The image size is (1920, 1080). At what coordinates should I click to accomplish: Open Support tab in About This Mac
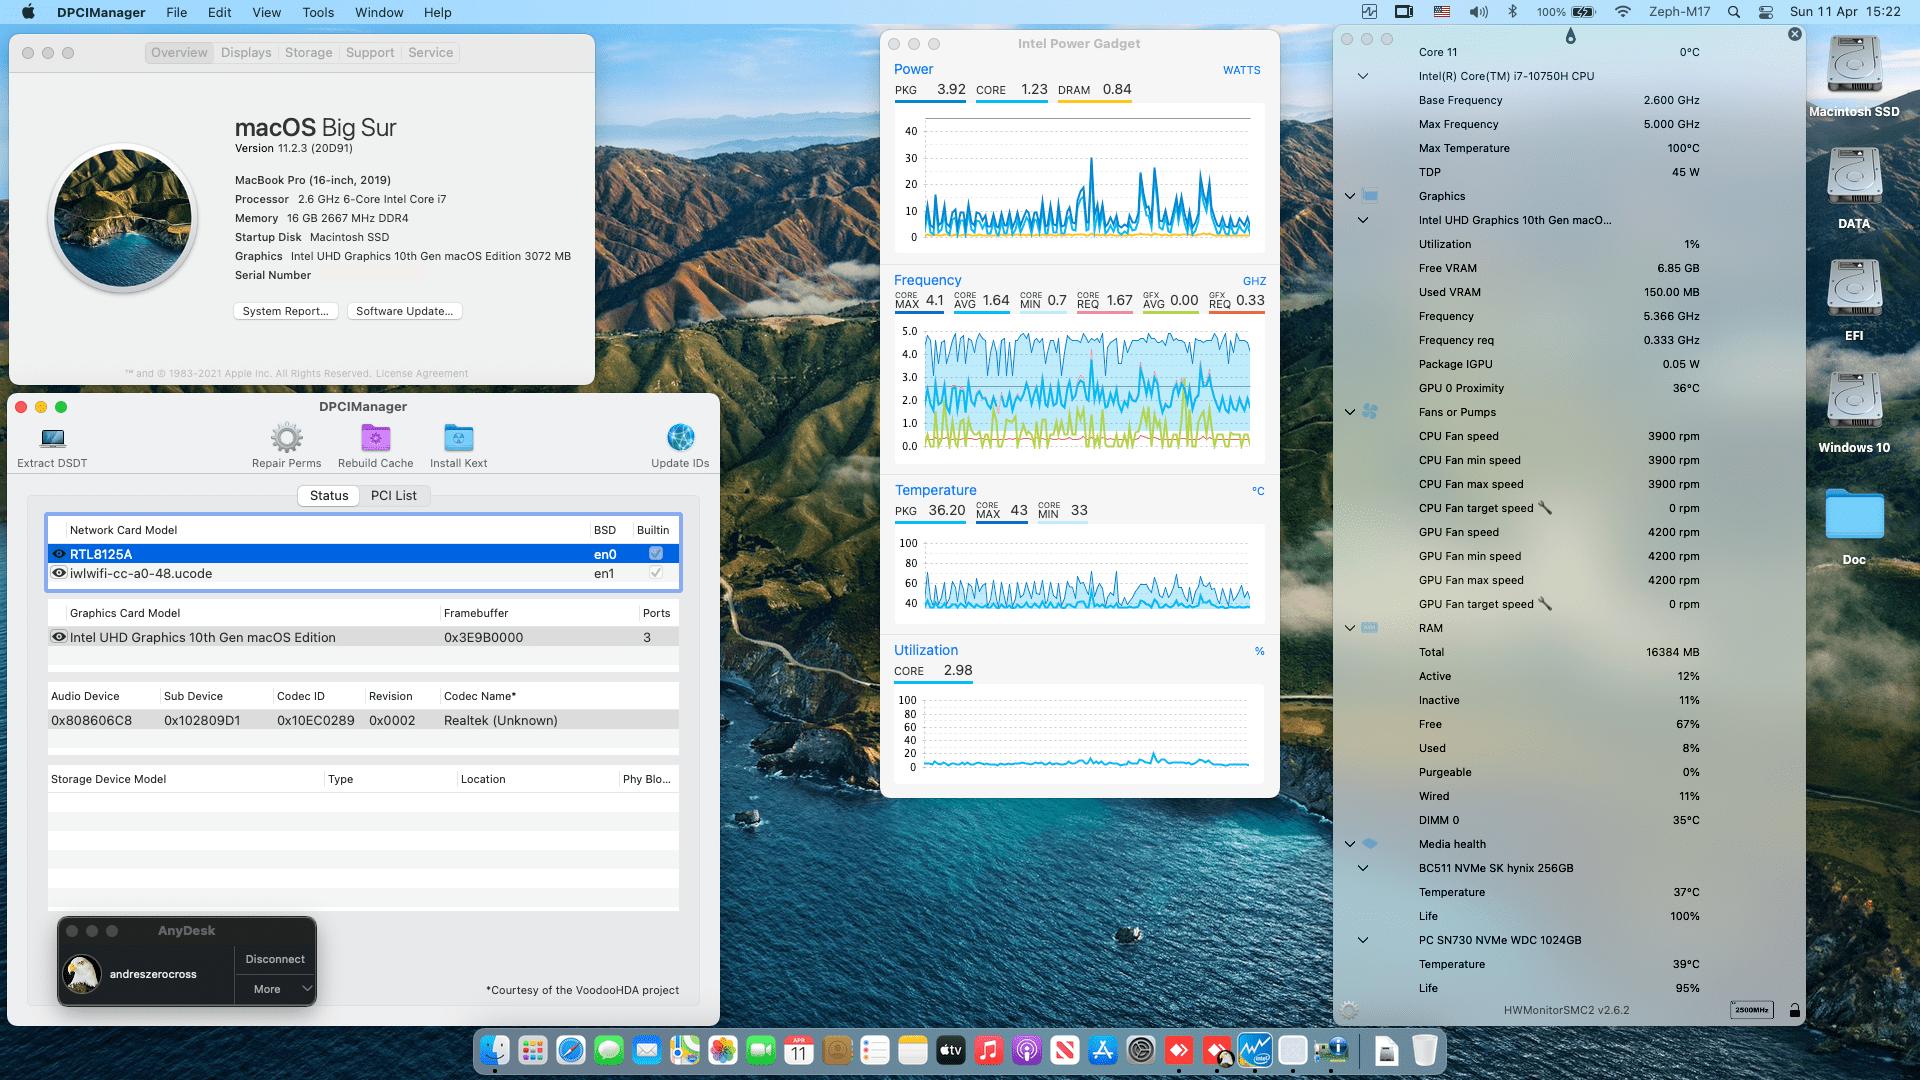tap(370, 52)
